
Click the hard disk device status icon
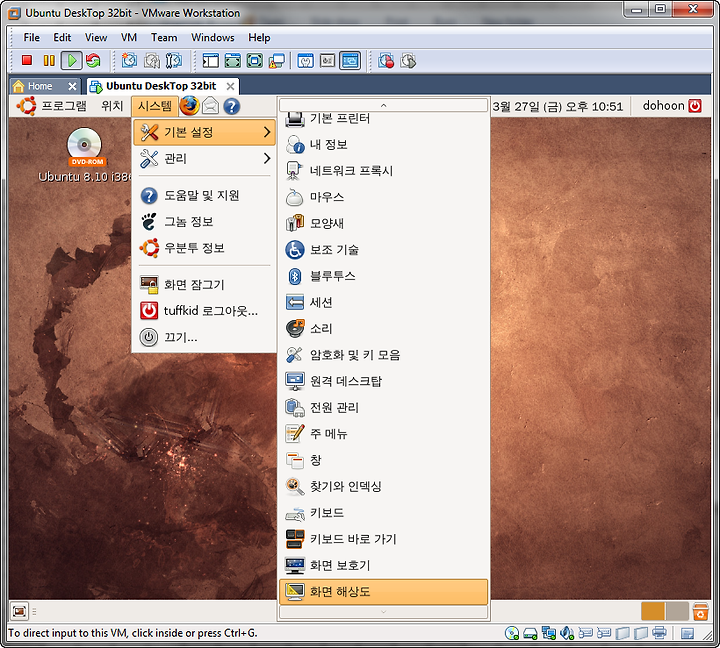click(x=530, y=633)
